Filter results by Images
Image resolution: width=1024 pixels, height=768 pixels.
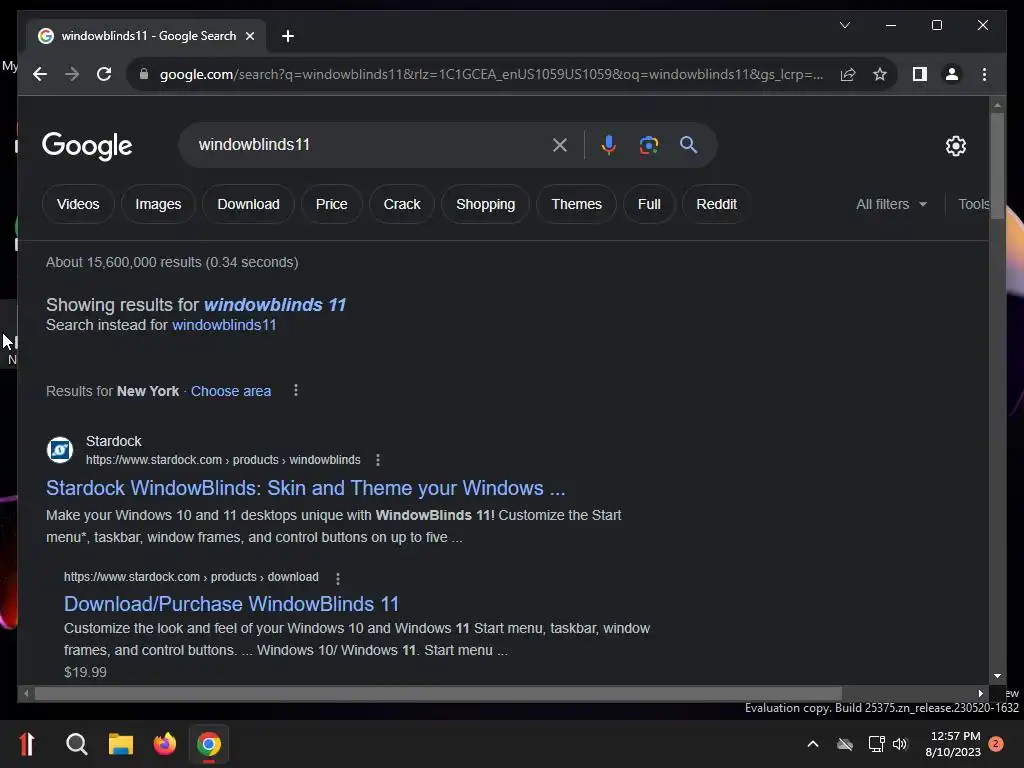158,204
